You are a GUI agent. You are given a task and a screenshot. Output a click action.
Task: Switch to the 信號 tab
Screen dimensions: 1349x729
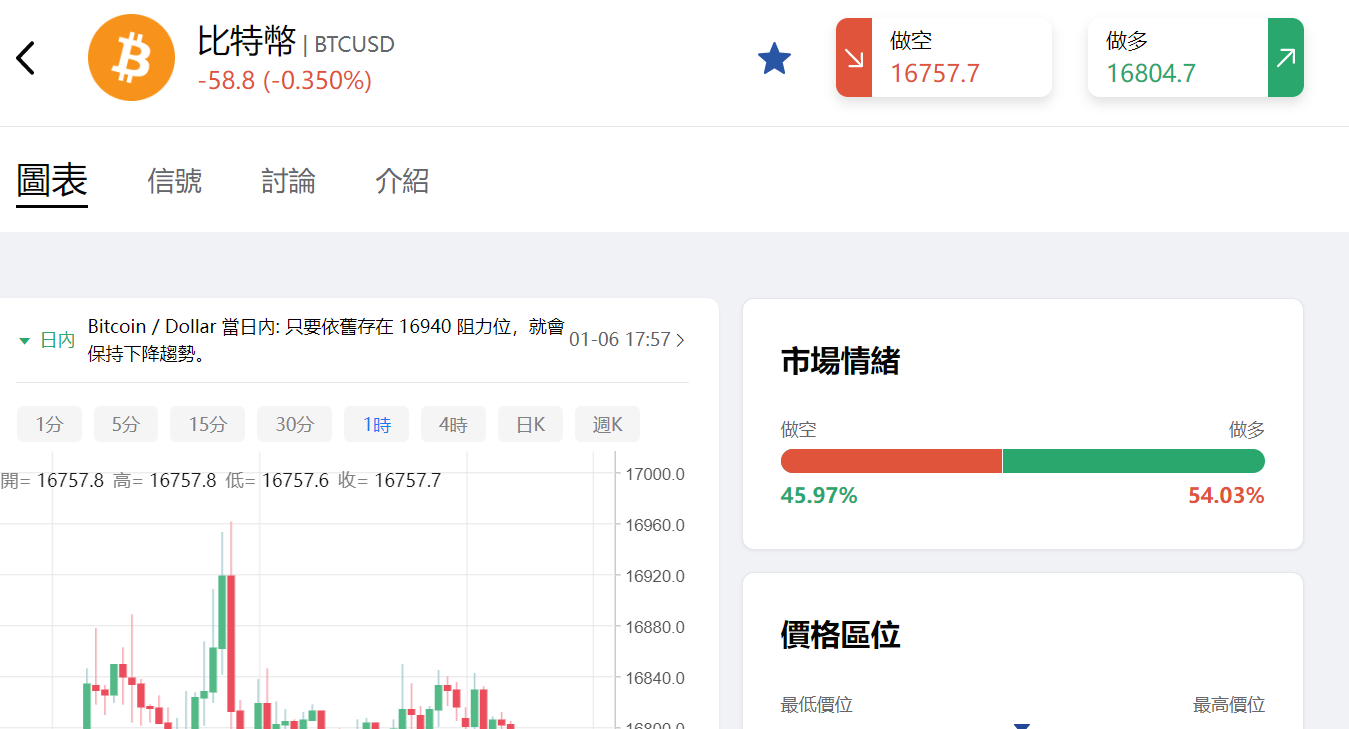(x=175, y=181)
